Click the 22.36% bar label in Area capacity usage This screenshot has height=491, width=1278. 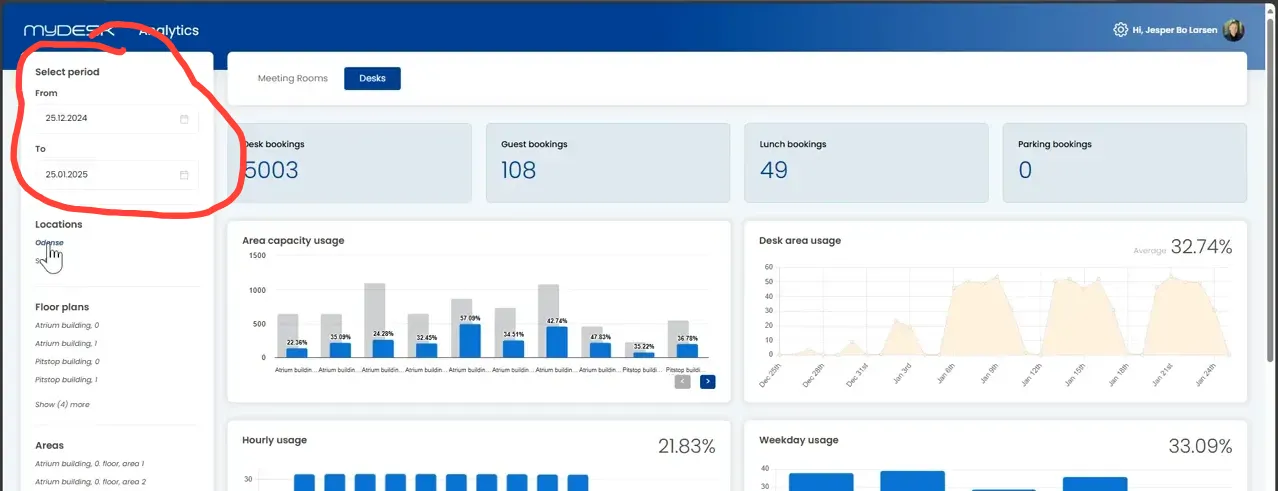pyautogui.click(x=296, y=342)
